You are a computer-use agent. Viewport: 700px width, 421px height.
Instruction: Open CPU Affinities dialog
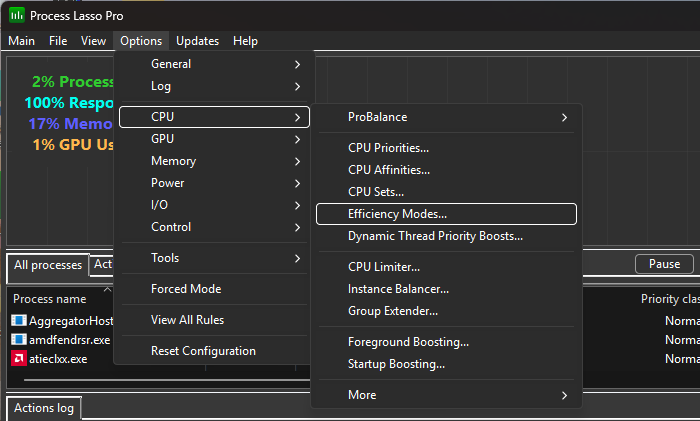446,170
